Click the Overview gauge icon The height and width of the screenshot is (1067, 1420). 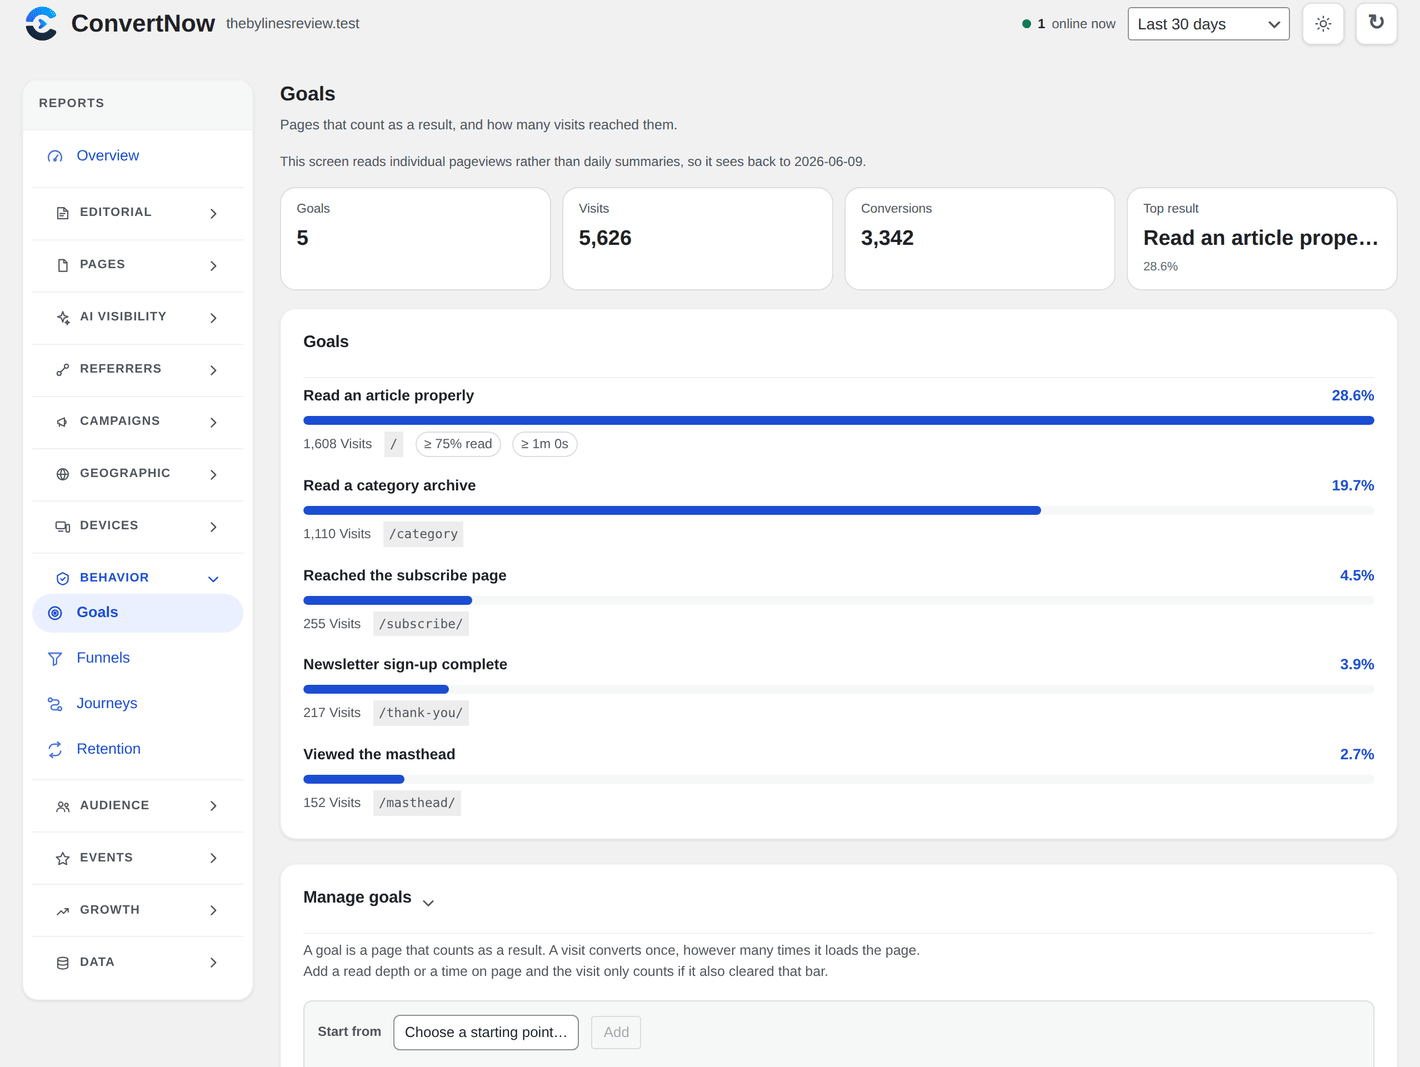(x=55, y=156)
